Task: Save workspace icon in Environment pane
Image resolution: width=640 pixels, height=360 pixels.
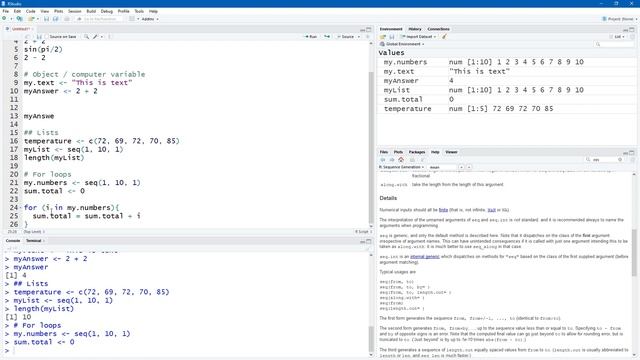Action: 392,37
